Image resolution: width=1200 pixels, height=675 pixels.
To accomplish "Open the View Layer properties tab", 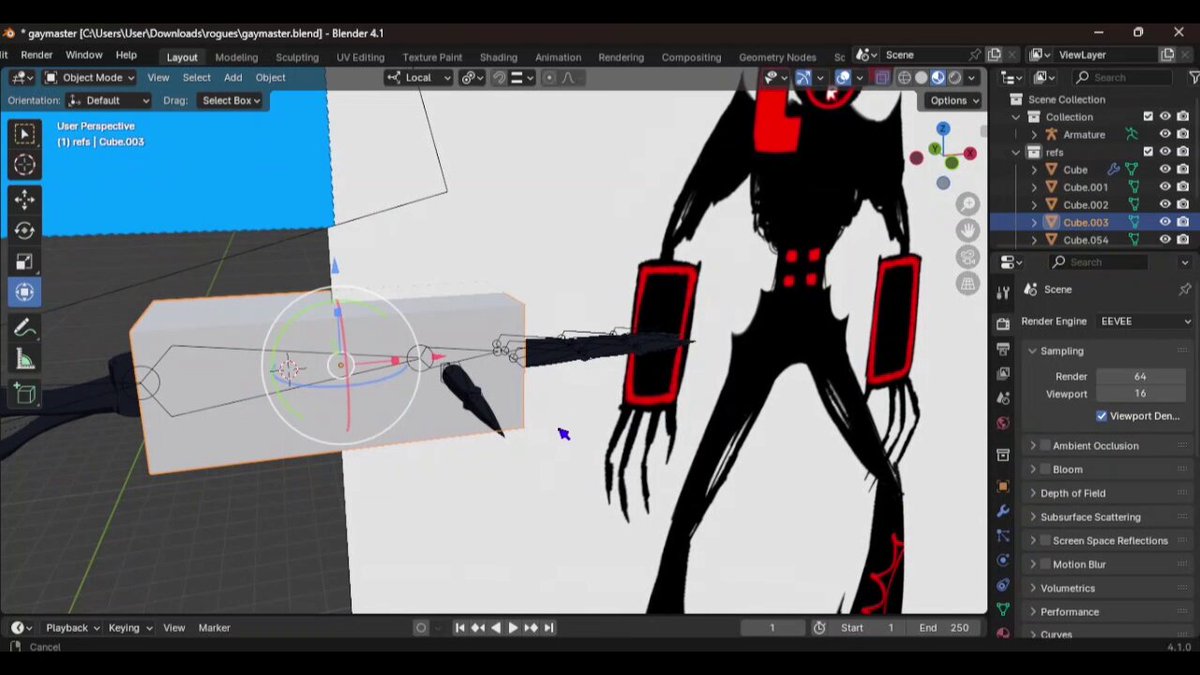I will pyautogui.click(x=1003, y=373).
